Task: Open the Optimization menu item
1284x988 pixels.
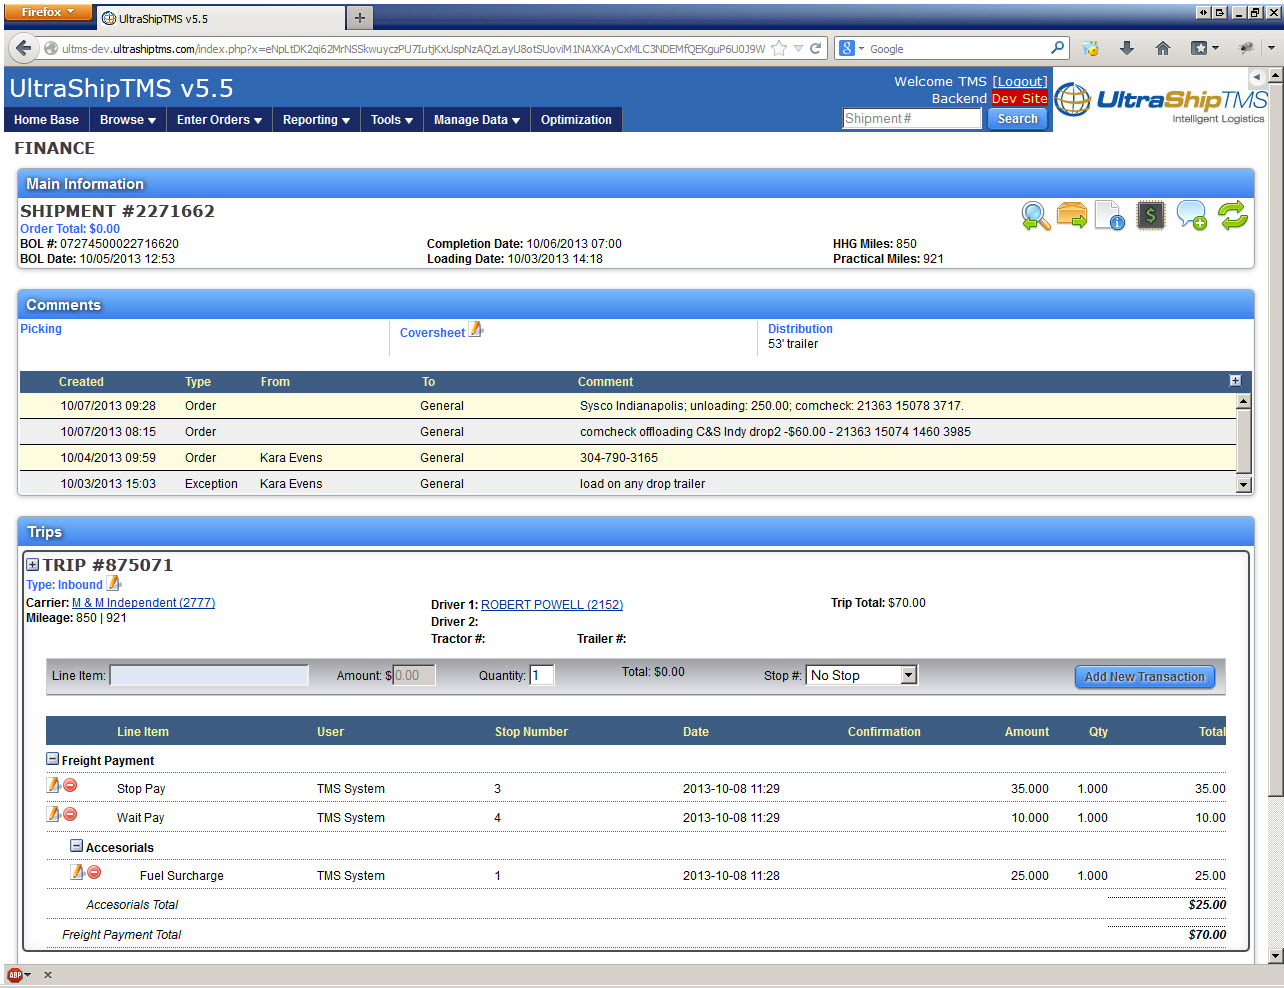Action: point(576,120)
